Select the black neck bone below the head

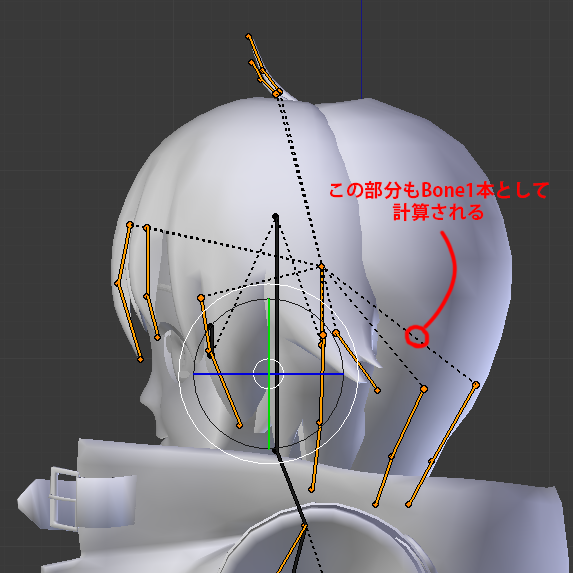coord(291,488)
